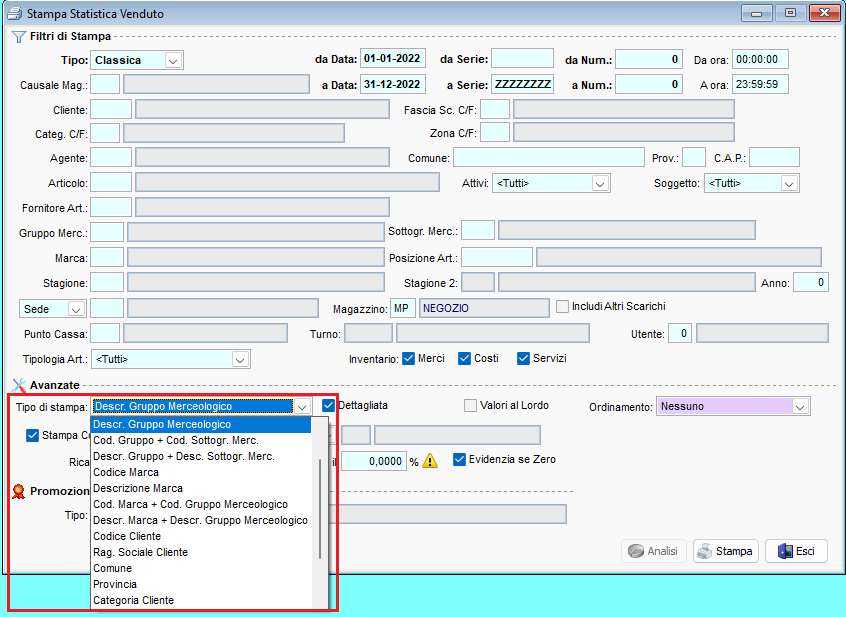Click the red ribbon Promozioni icon

18,491
